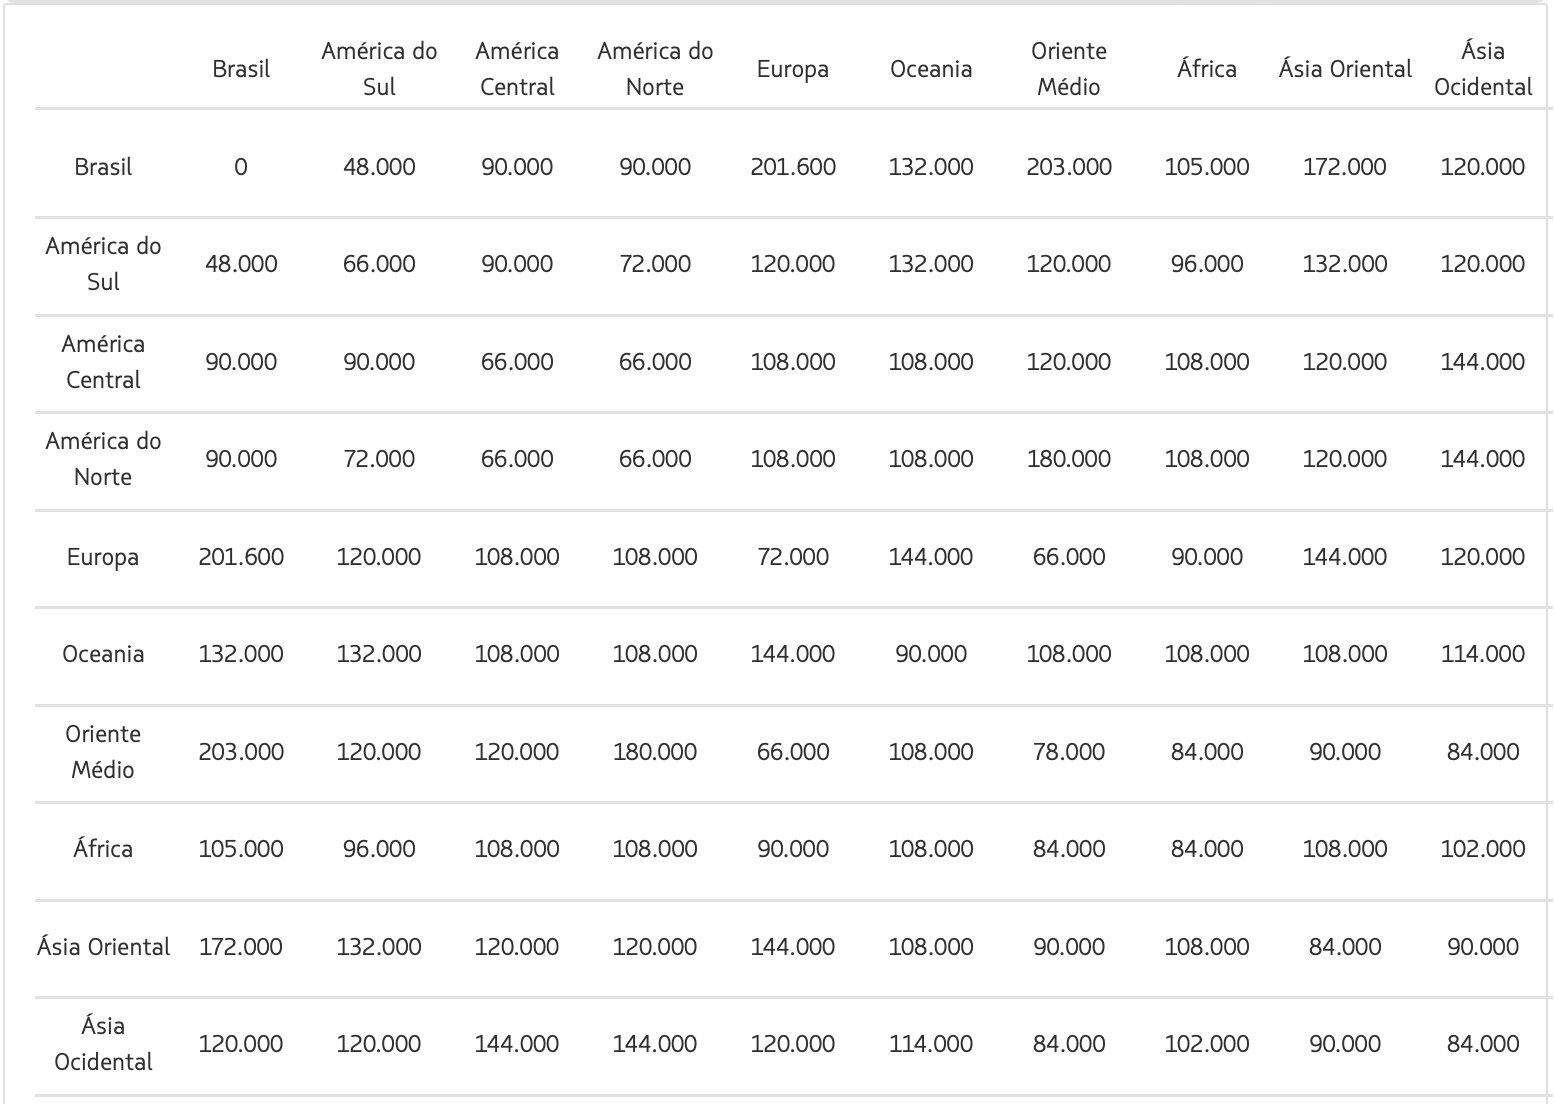Select the 78.000 cell in Oriente Médio row

1069,752
